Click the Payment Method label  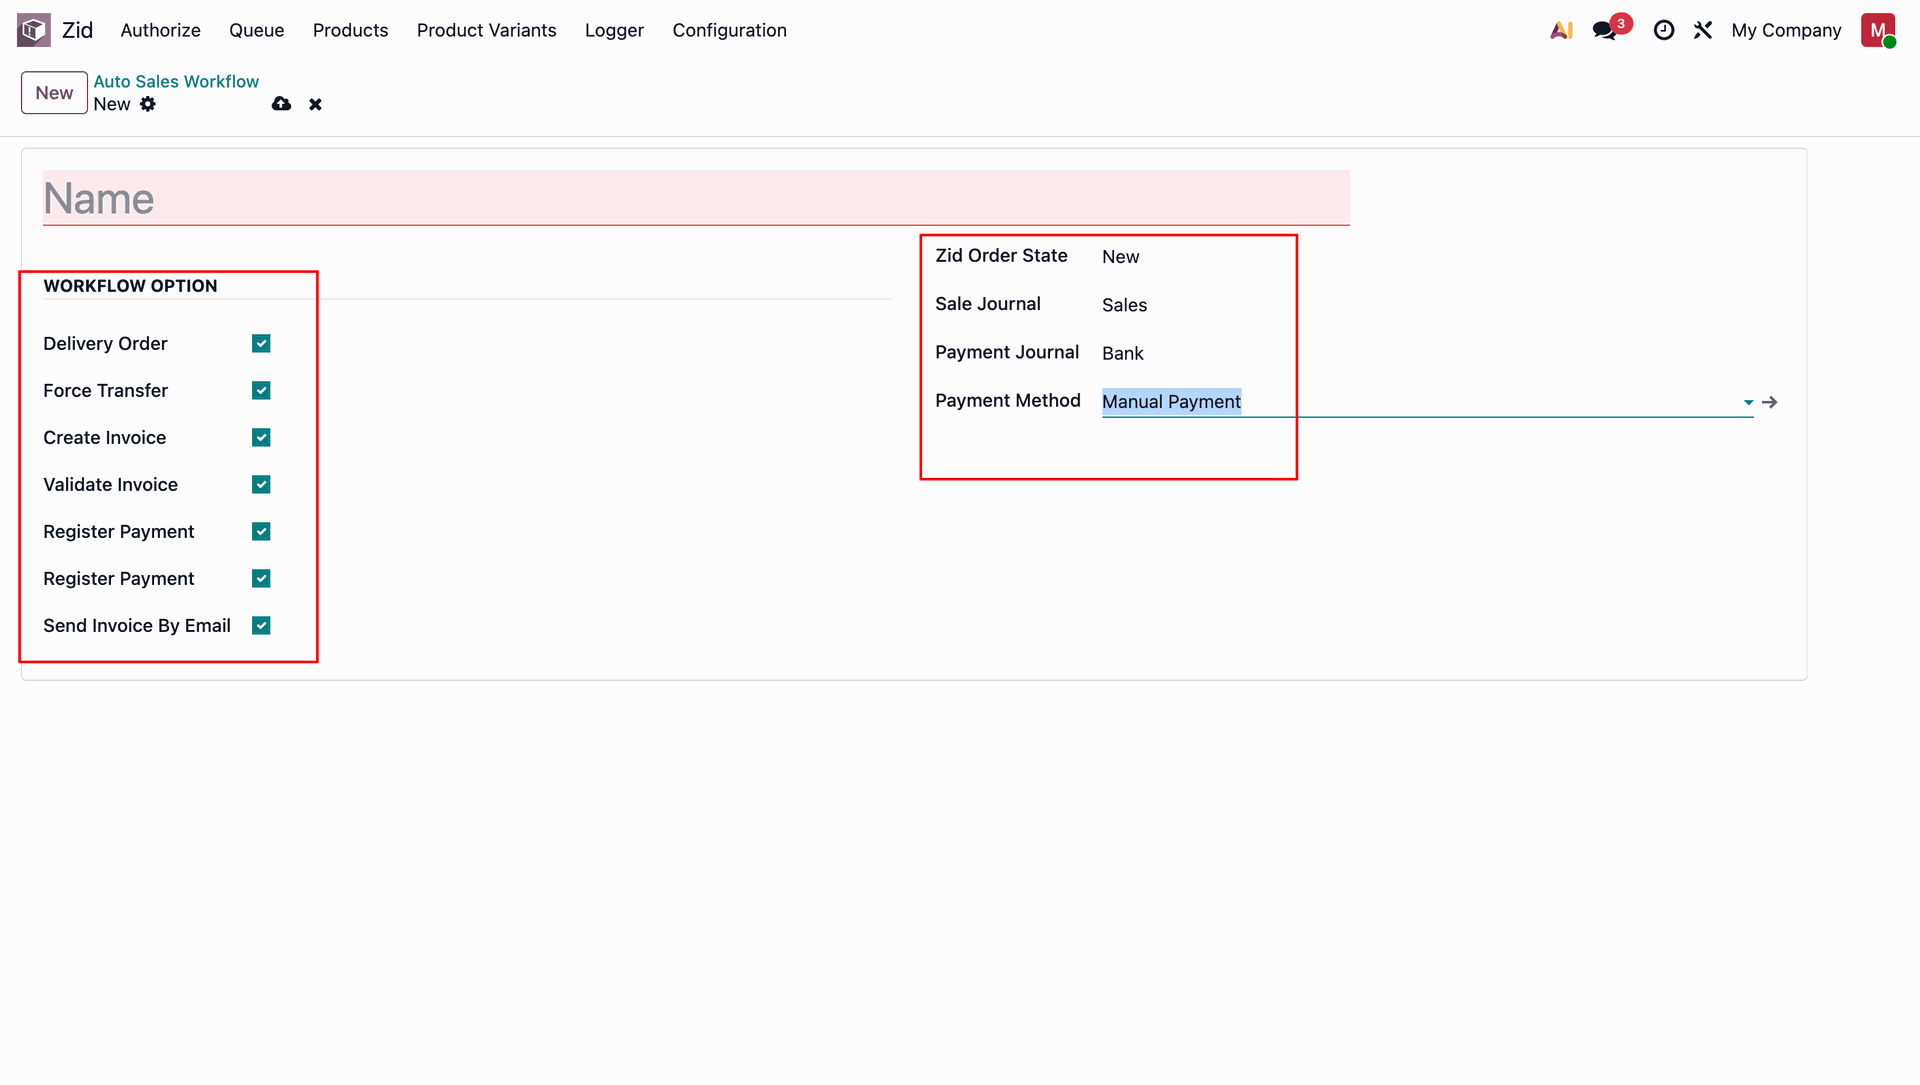[x=1007, y=400]
